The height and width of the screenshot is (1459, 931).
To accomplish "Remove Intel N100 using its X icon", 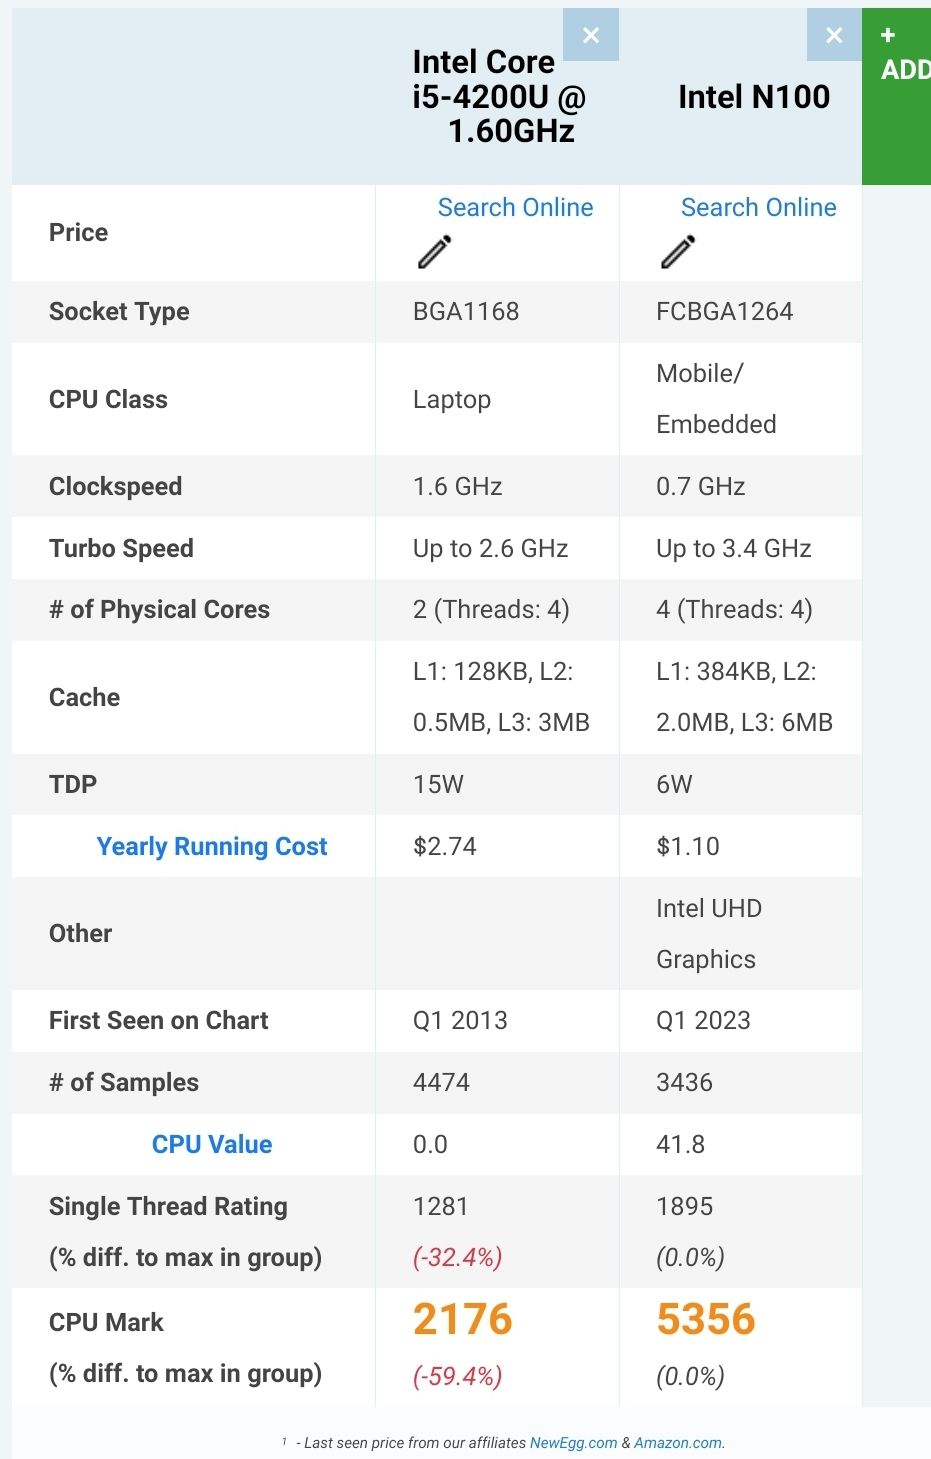I will coord(834,34).
